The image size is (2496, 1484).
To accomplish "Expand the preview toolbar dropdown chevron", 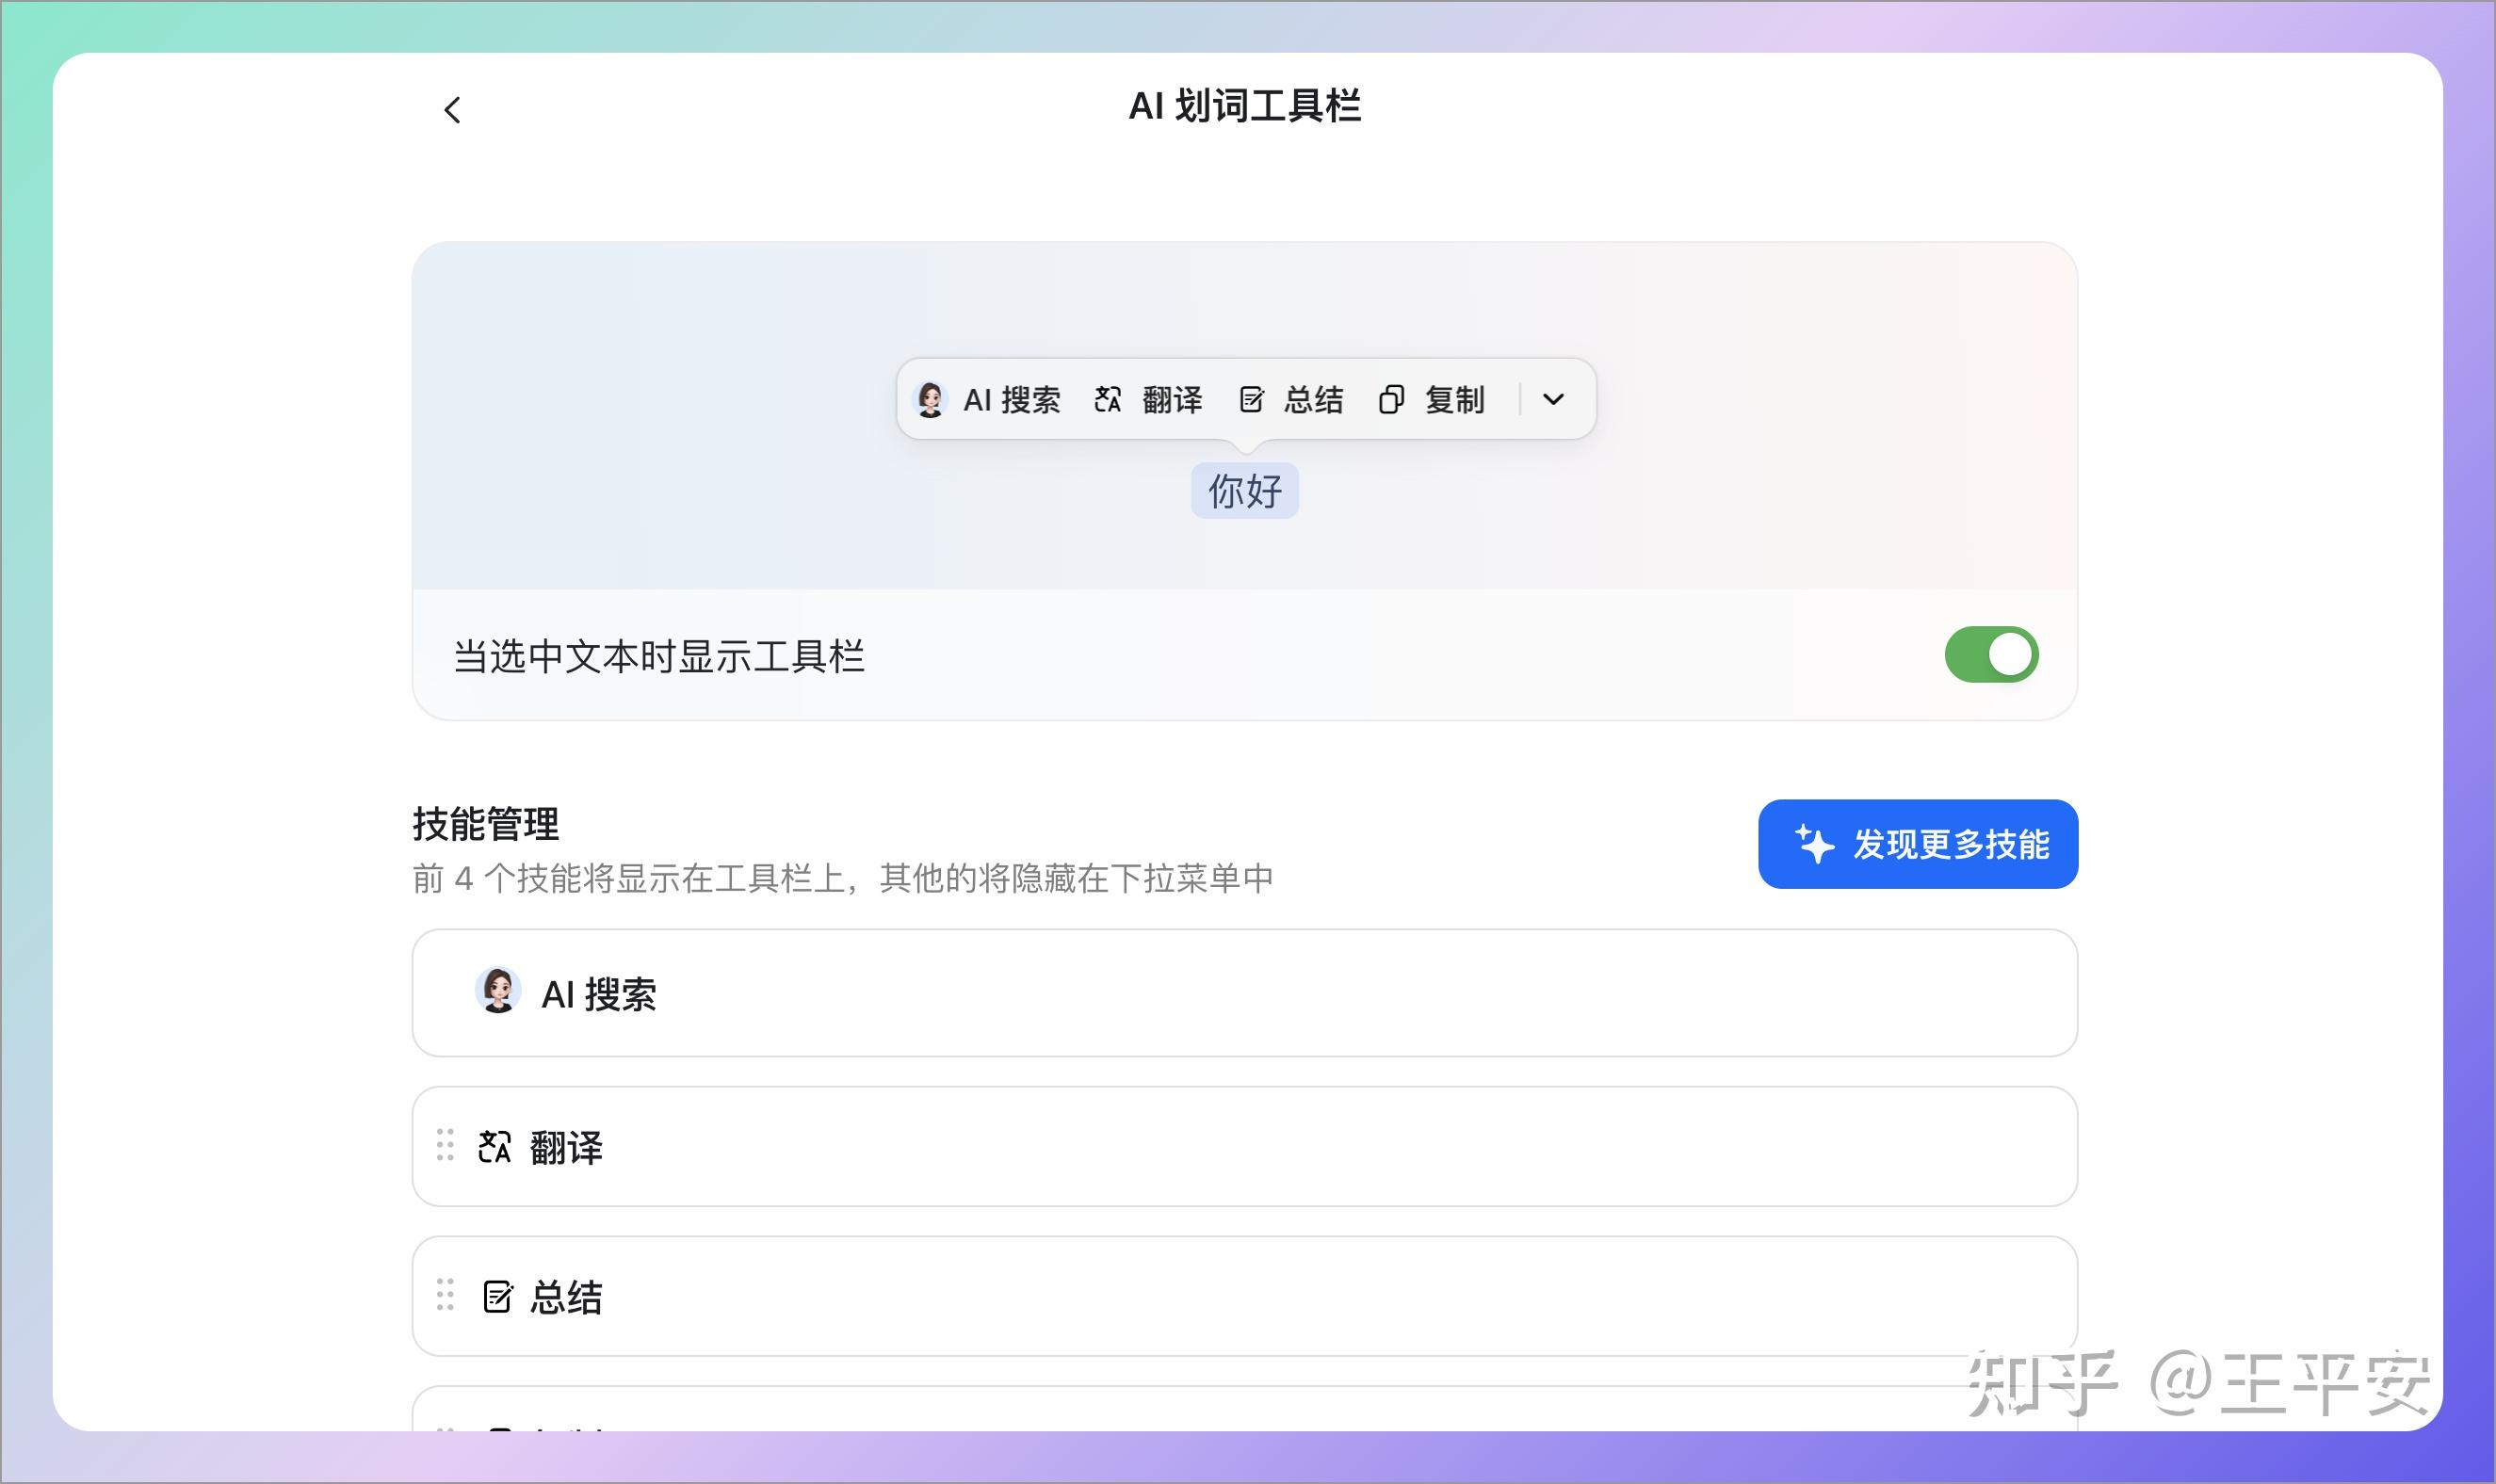I will [1553, 400].
